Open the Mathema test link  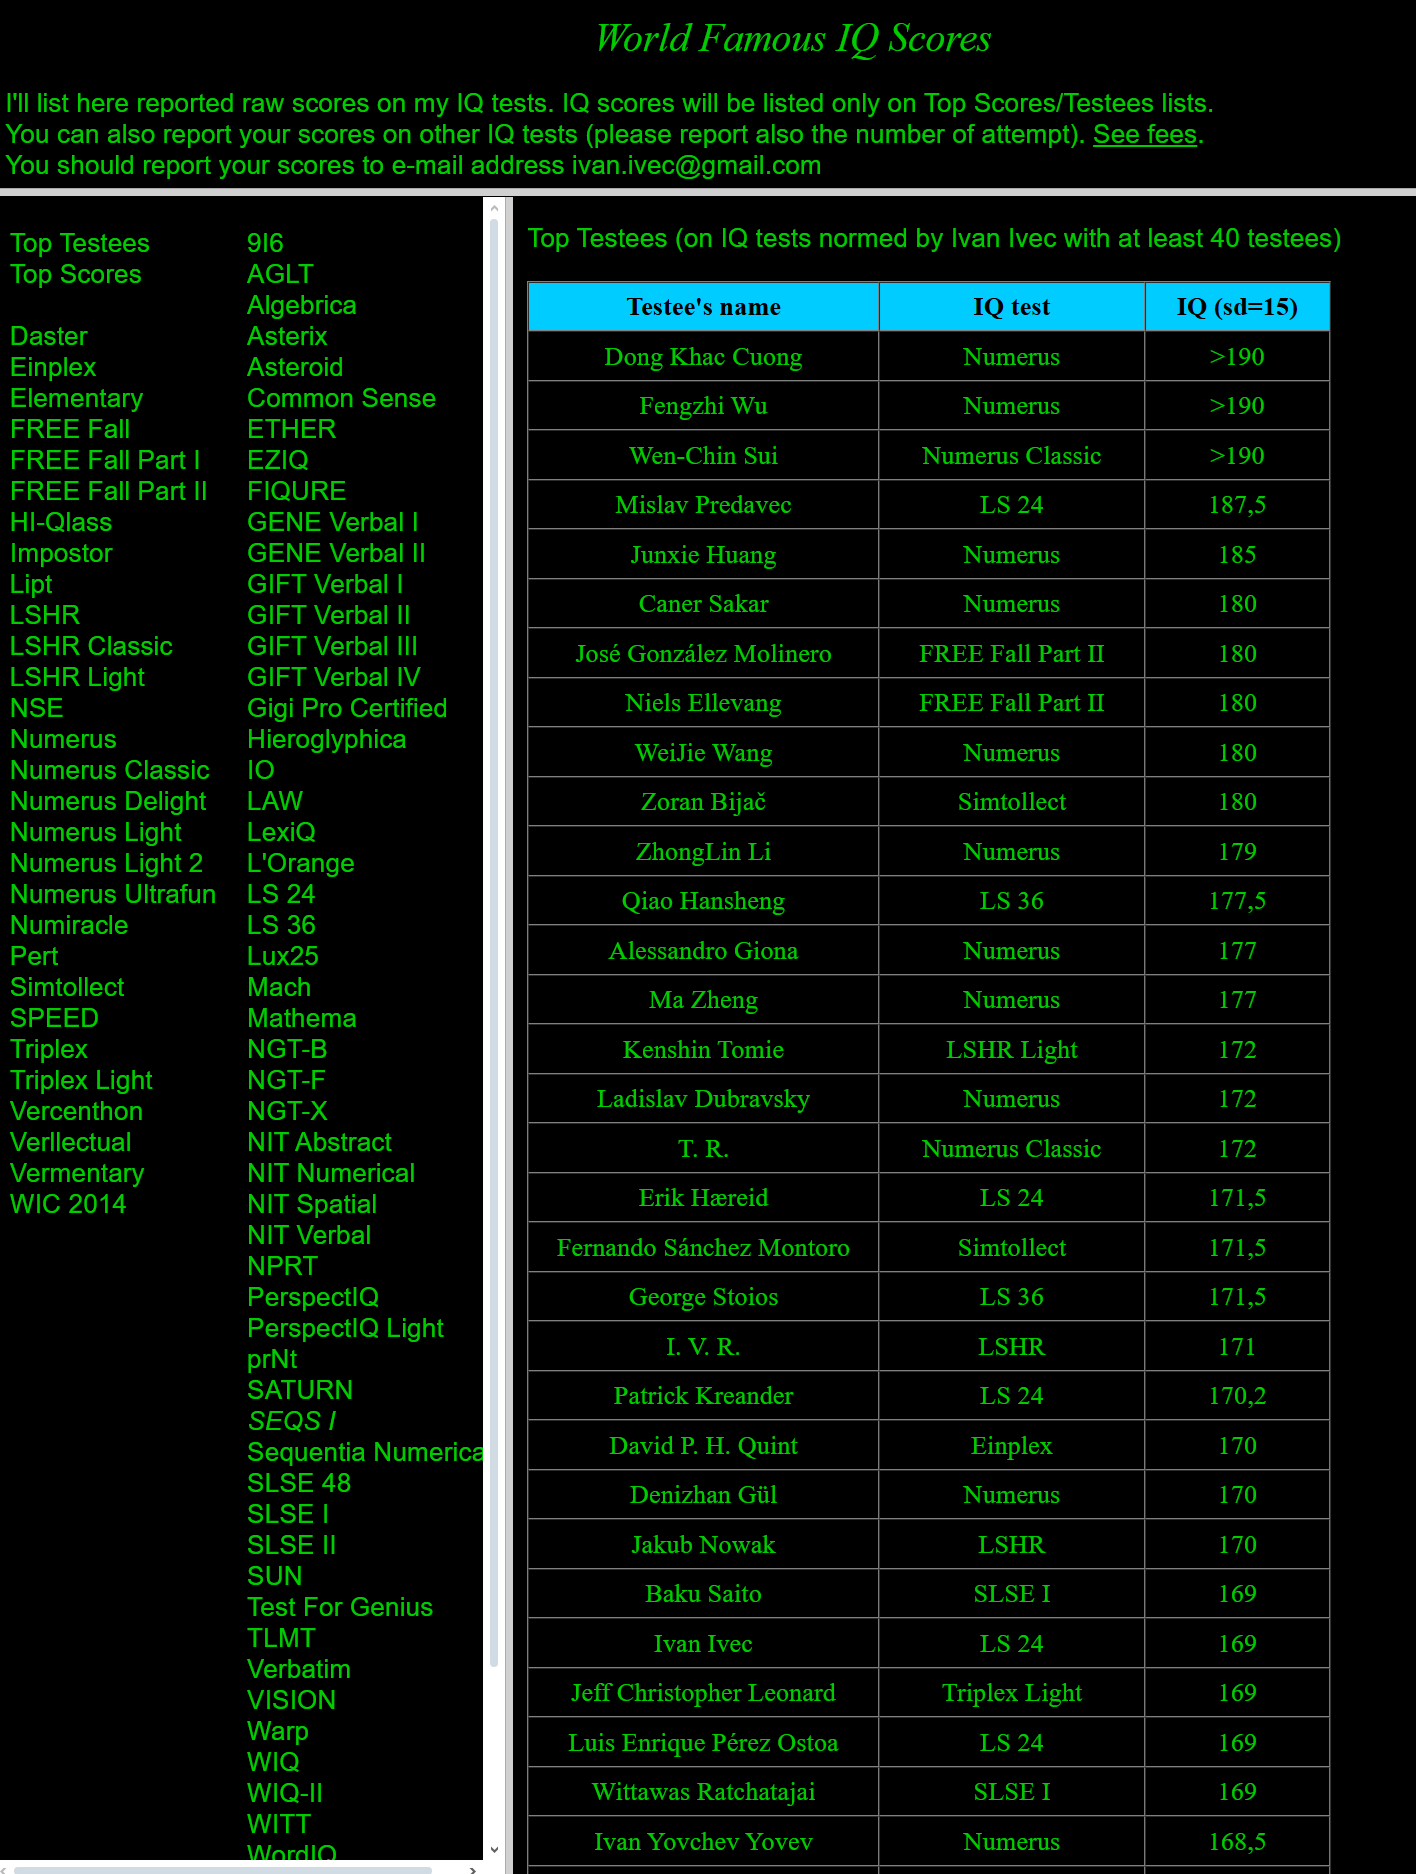click(x=302, y=1018)
